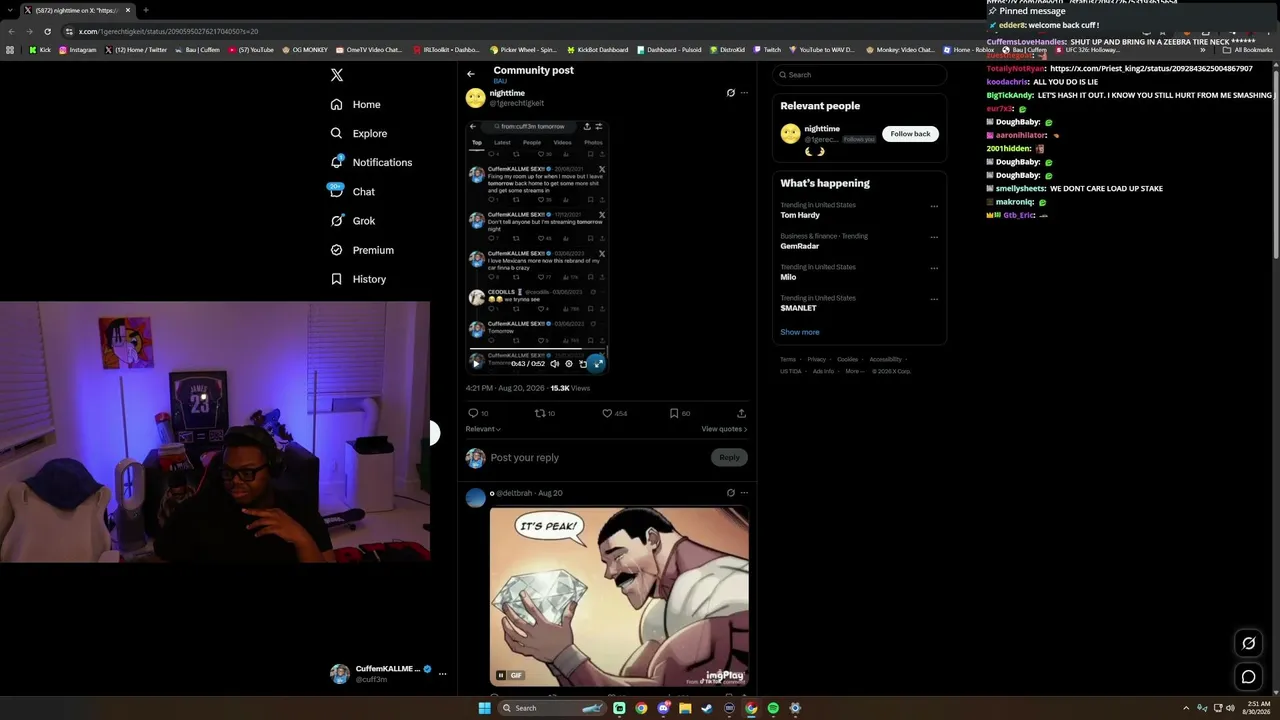Open more options for GemRadar trend

[x=934, y=238]
